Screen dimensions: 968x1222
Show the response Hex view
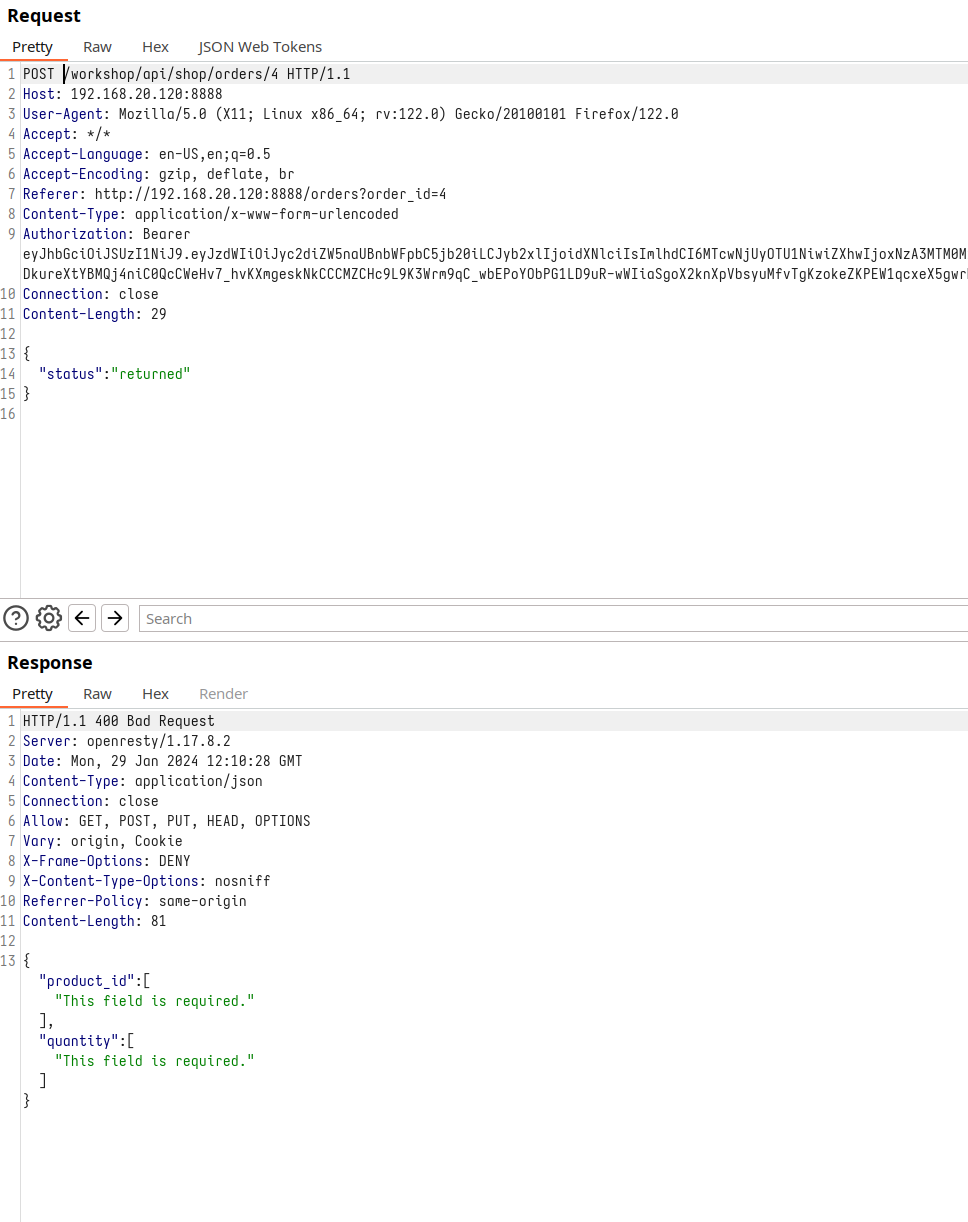coord(155,694)
